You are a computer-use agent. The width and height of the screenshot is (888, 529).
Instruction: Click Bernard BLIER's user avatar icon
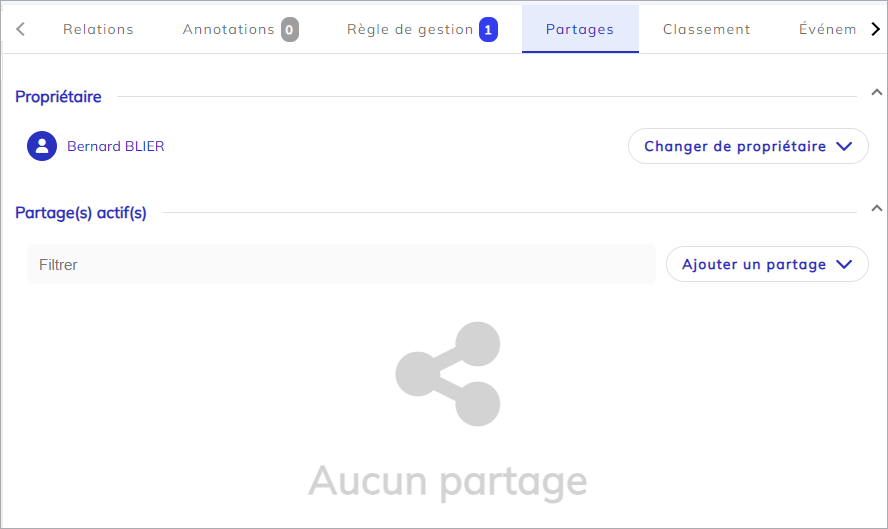[42, 146]
